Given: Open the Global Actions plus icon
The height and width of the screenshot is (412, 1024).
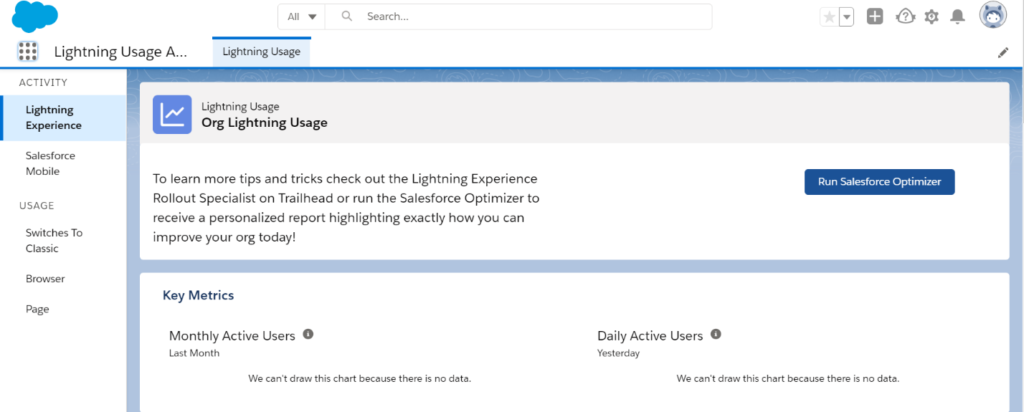Looking at the screenshot, I should click(x=874, y=17).
